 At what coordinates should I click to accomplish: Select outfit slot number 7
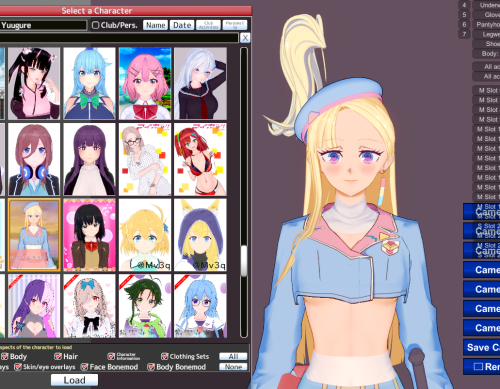click(x=464, y=34)
